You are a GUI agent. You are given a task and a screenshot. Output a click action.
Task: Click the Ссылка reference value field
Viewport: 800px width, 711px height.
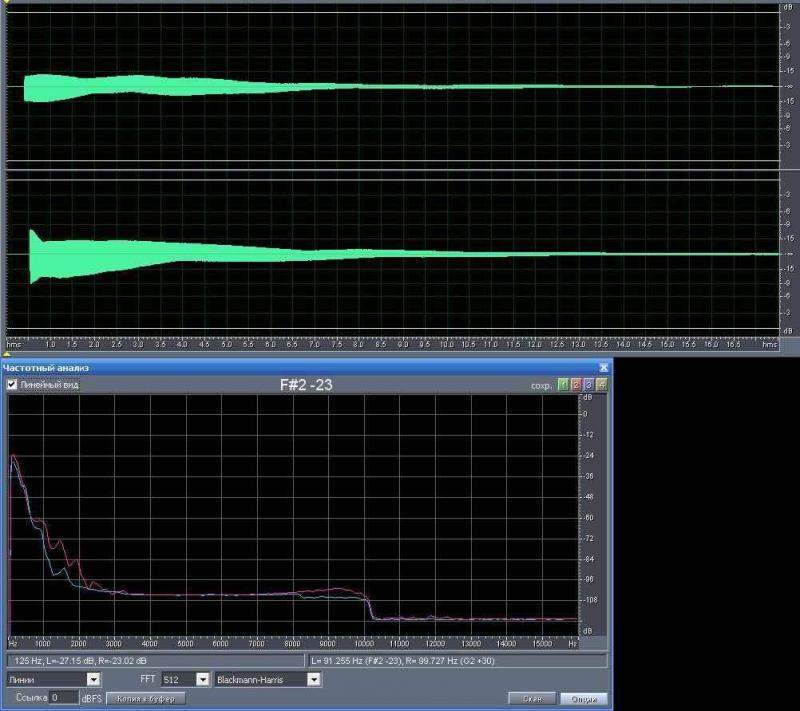point(64,697)
